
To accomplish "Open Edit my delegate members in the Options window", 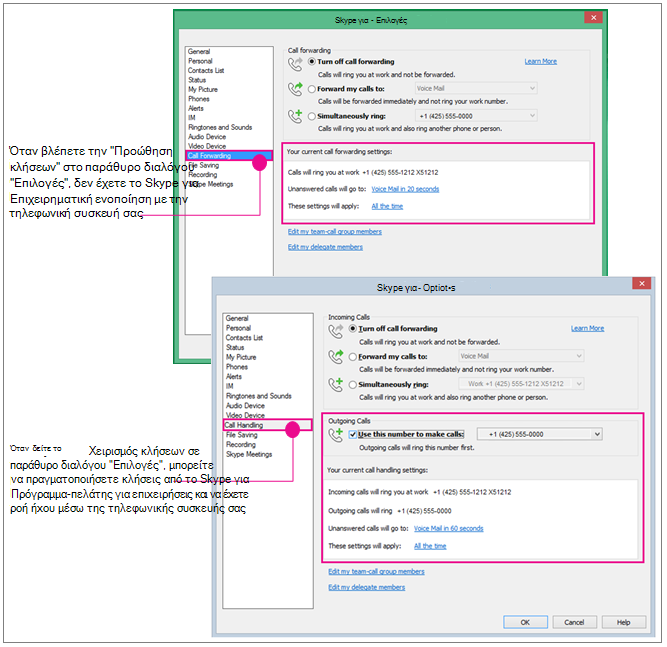I will pos(366,587).
